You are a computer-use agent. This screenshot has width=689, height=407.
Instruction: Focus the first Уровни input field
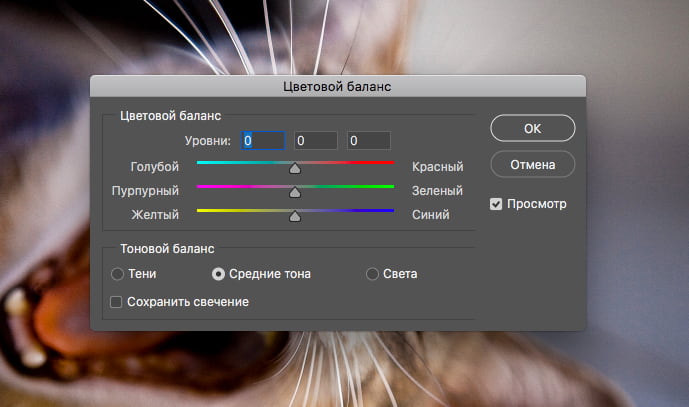(263, 141)
